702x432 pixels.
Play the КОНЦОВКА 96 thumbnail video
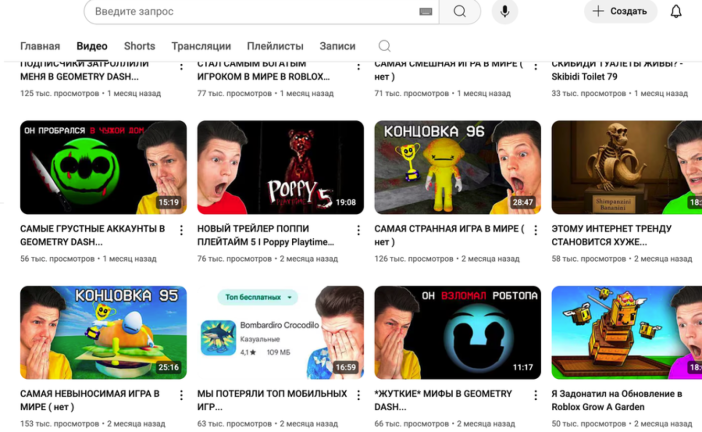pos(457,167)
